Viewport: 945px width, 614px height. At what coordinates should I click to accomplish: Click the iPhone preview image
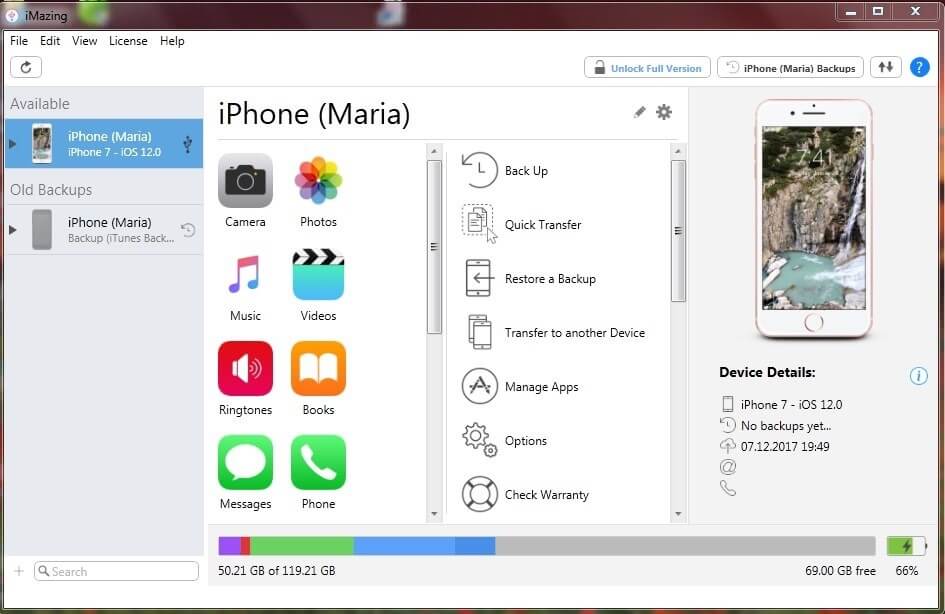(813, 218)
